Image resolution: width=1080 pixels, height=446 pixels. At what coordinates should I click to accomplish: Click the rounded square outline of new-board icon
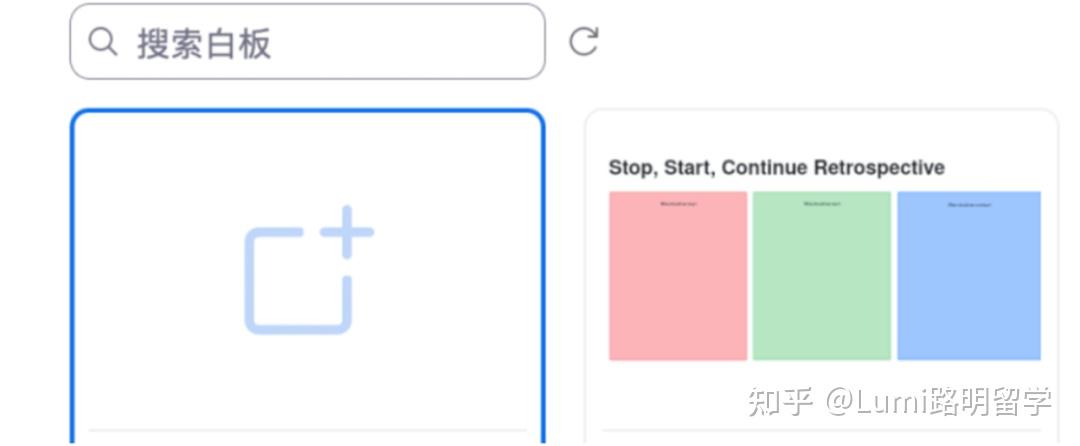point(298,281)
